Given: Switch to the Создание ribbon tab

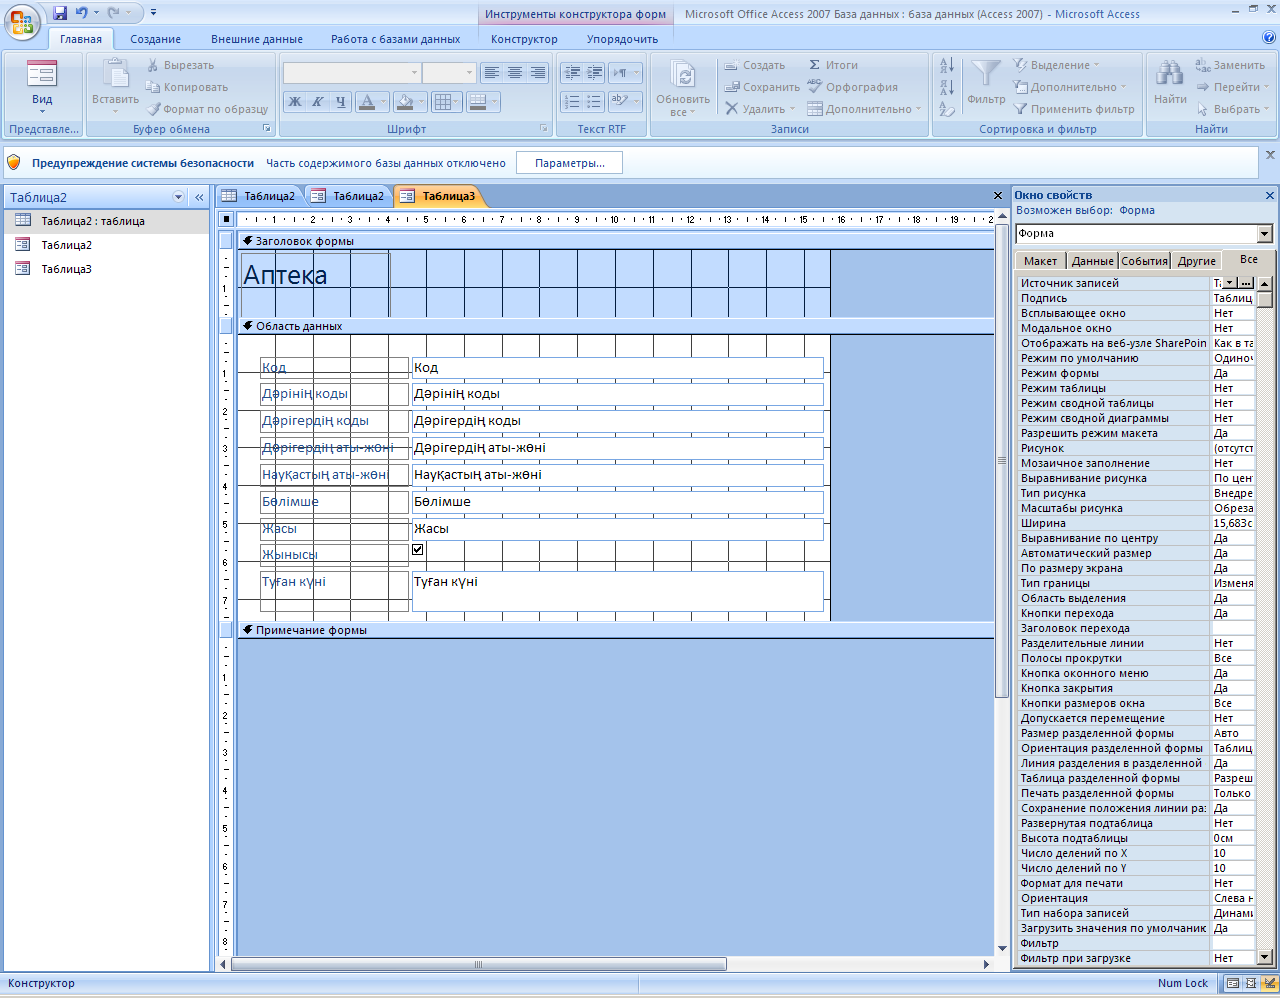Looking at the screenshot, I should [x=155, y=39].
